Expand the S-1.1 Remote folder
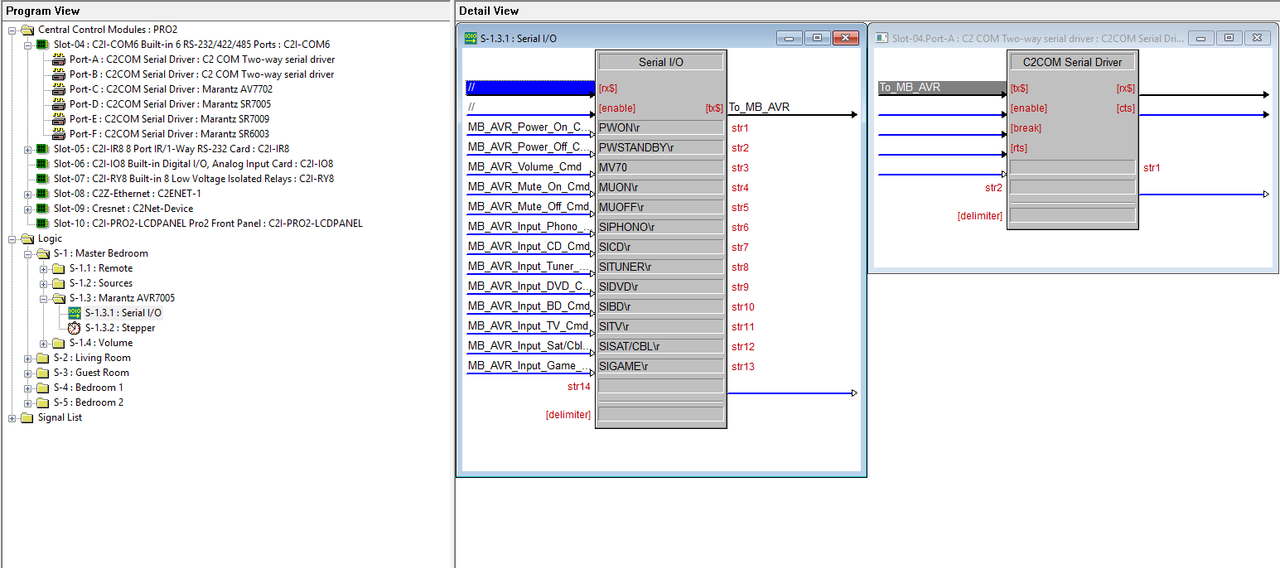Screen dimensions: 1280x568 pyautogui.click(x=44, y=269)
